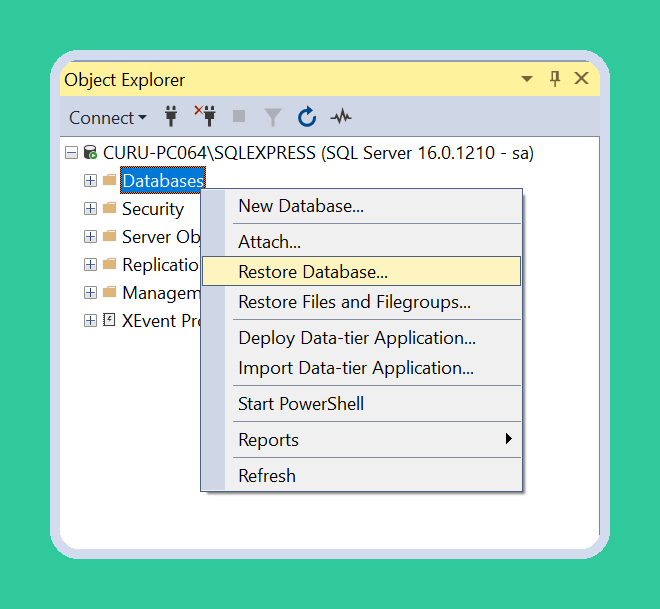
Task: Expand the XEvent Profiler node
Action: click(90, 321)
